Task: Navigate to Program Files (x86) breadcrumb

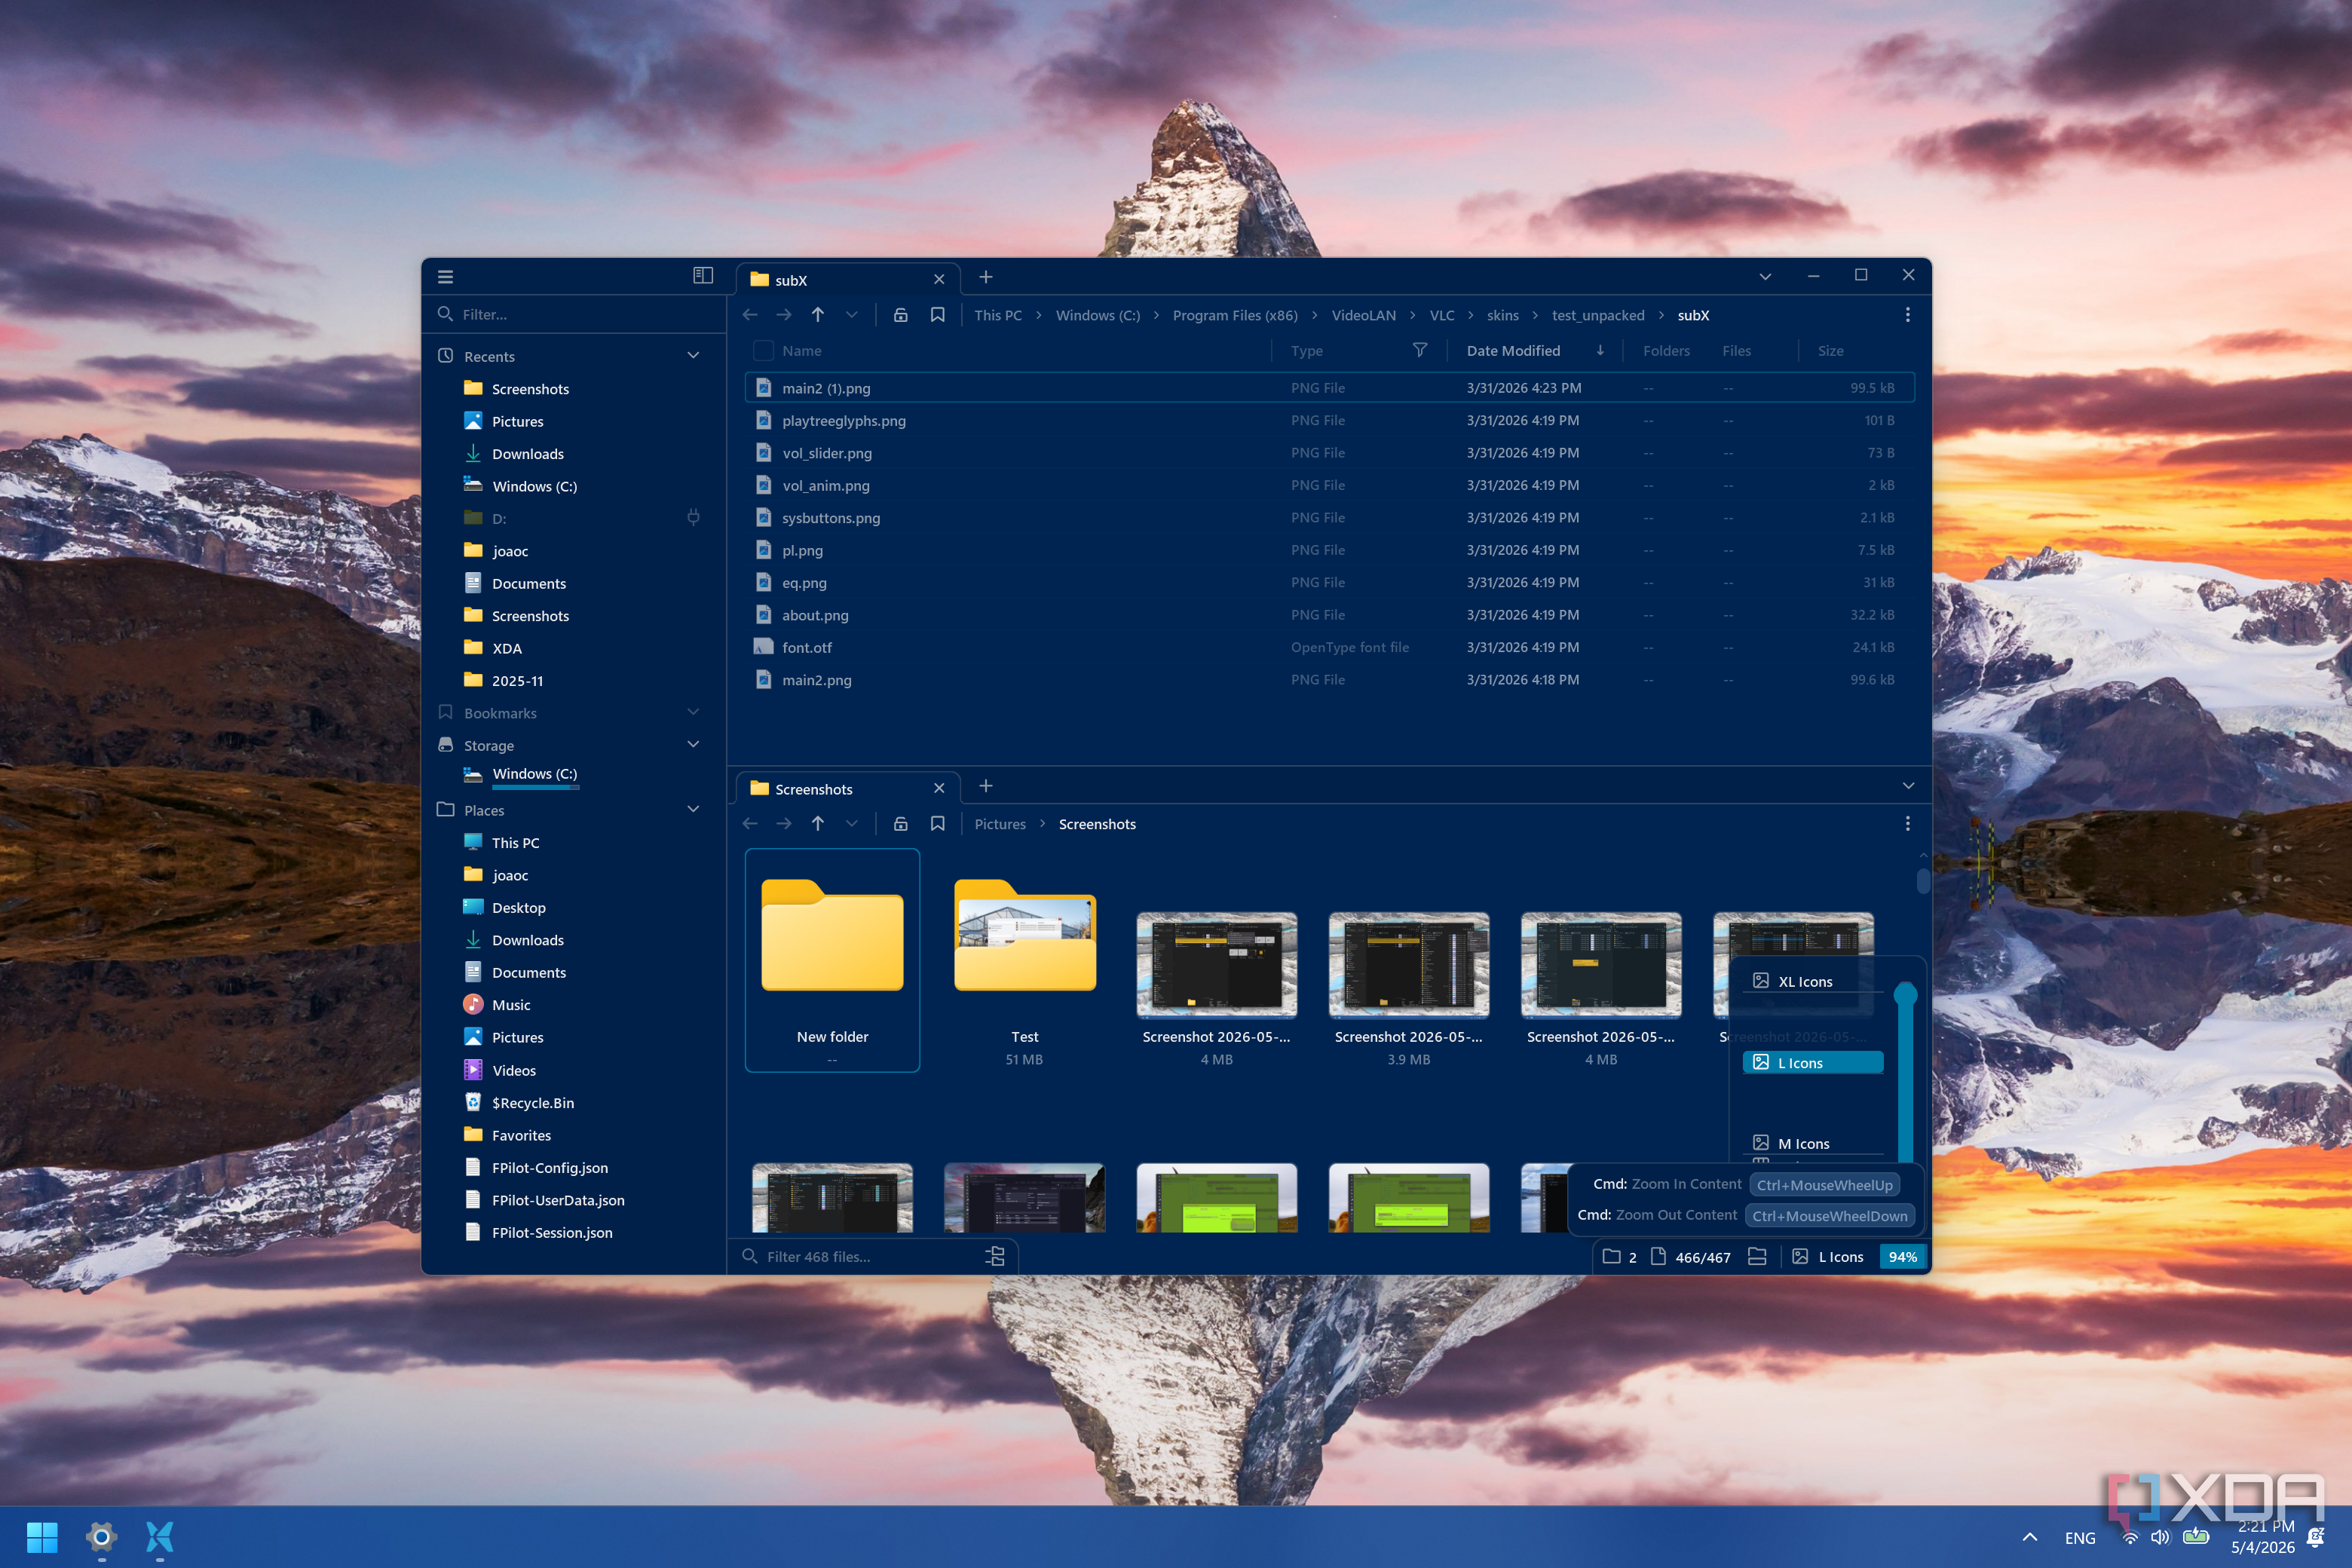Action: click(1235, 315)
